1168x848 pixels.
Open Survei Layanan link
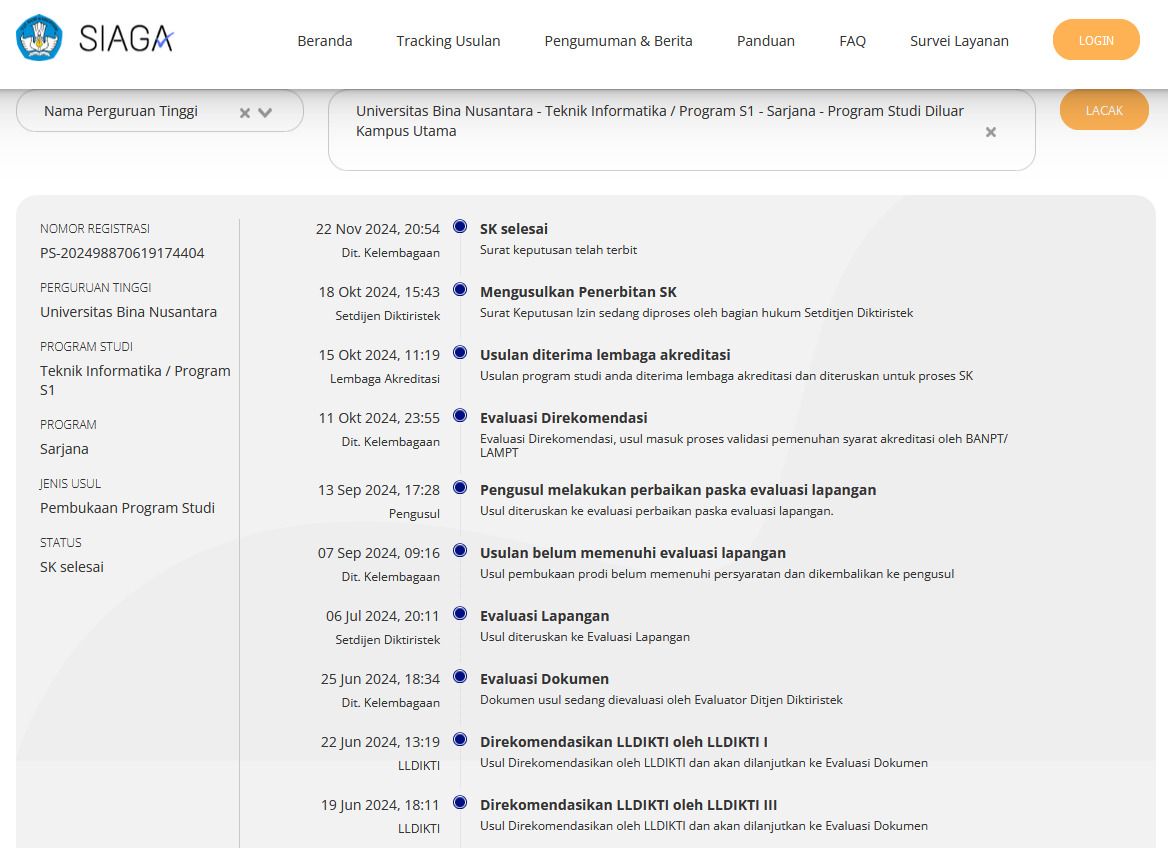959,41
